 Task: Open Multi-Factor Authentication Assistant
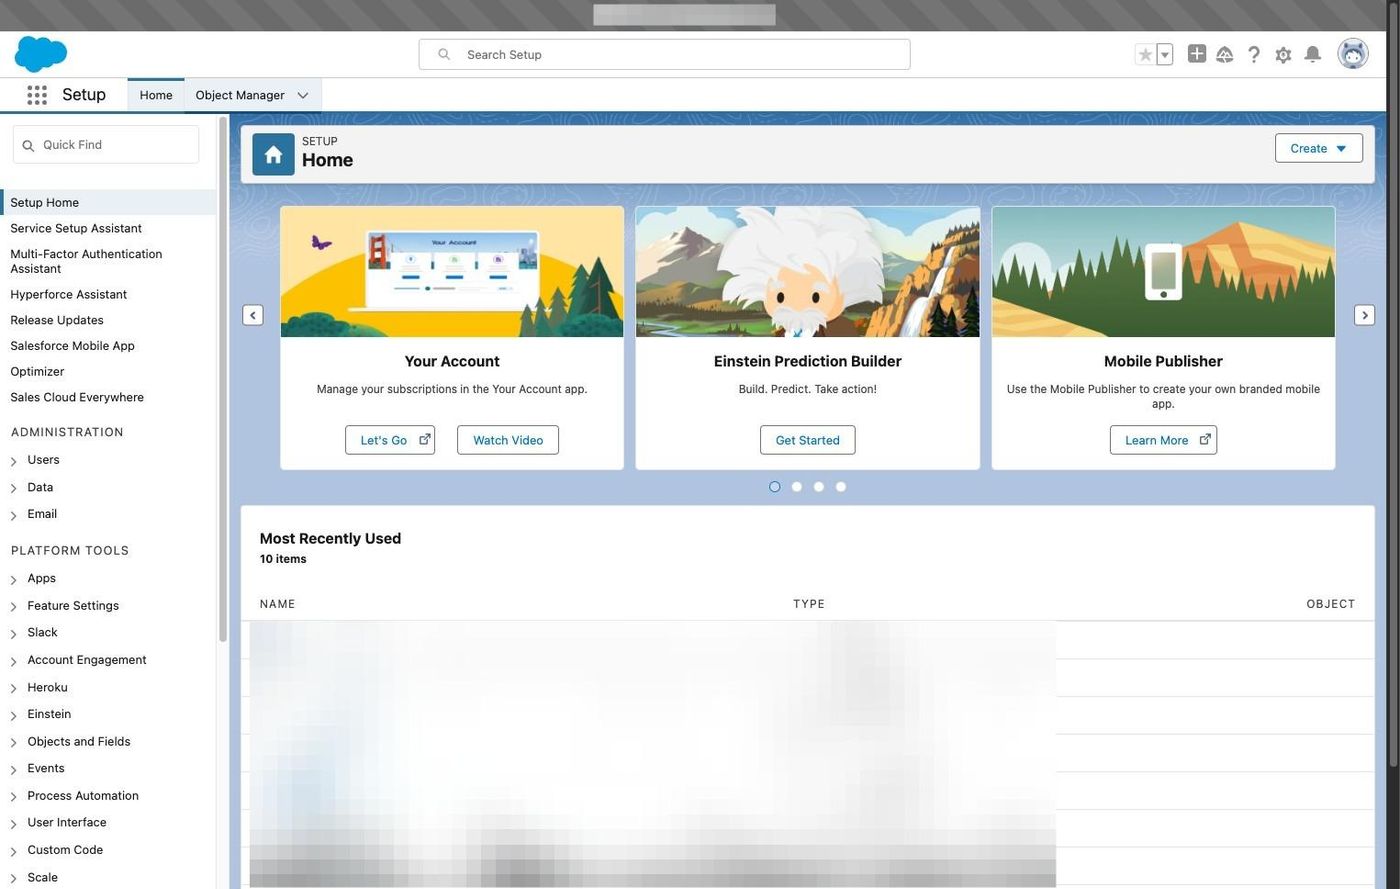(86, 261)
